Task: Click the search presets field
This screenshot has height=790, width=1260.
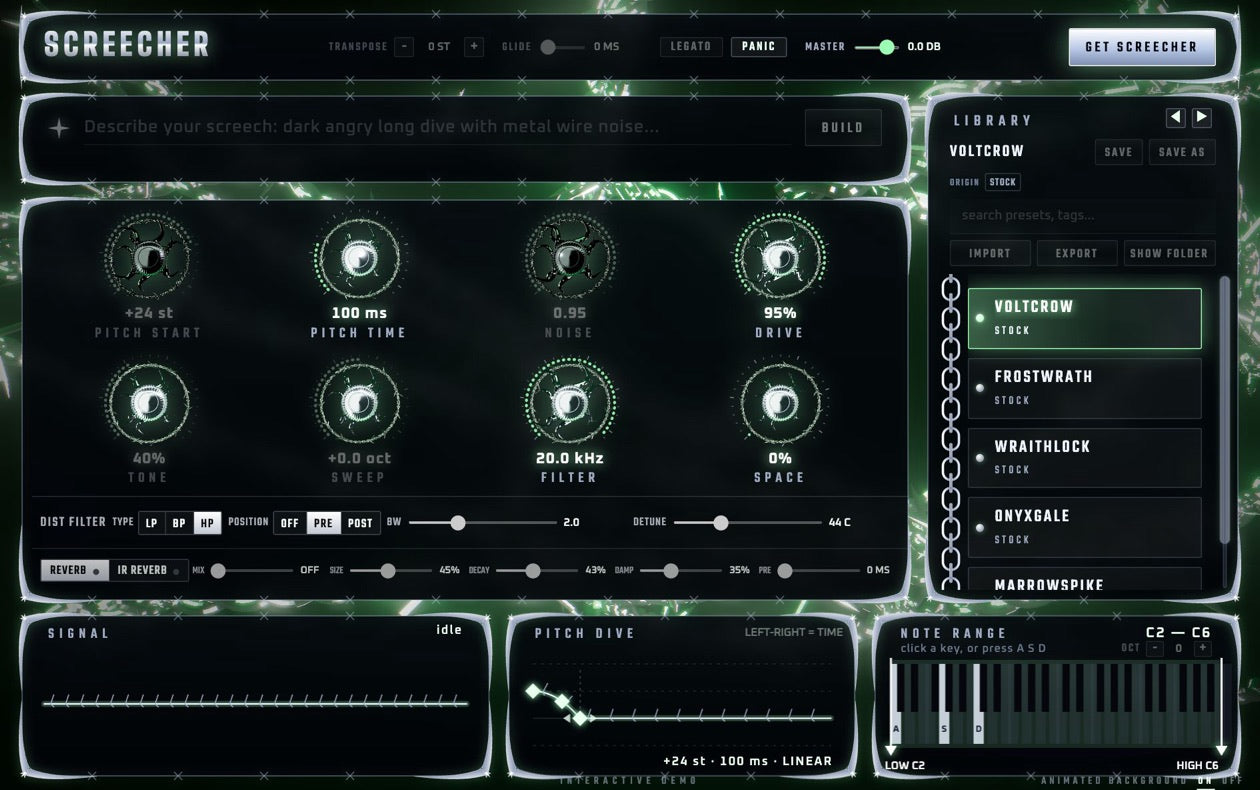Action: tap(1083, 215)
